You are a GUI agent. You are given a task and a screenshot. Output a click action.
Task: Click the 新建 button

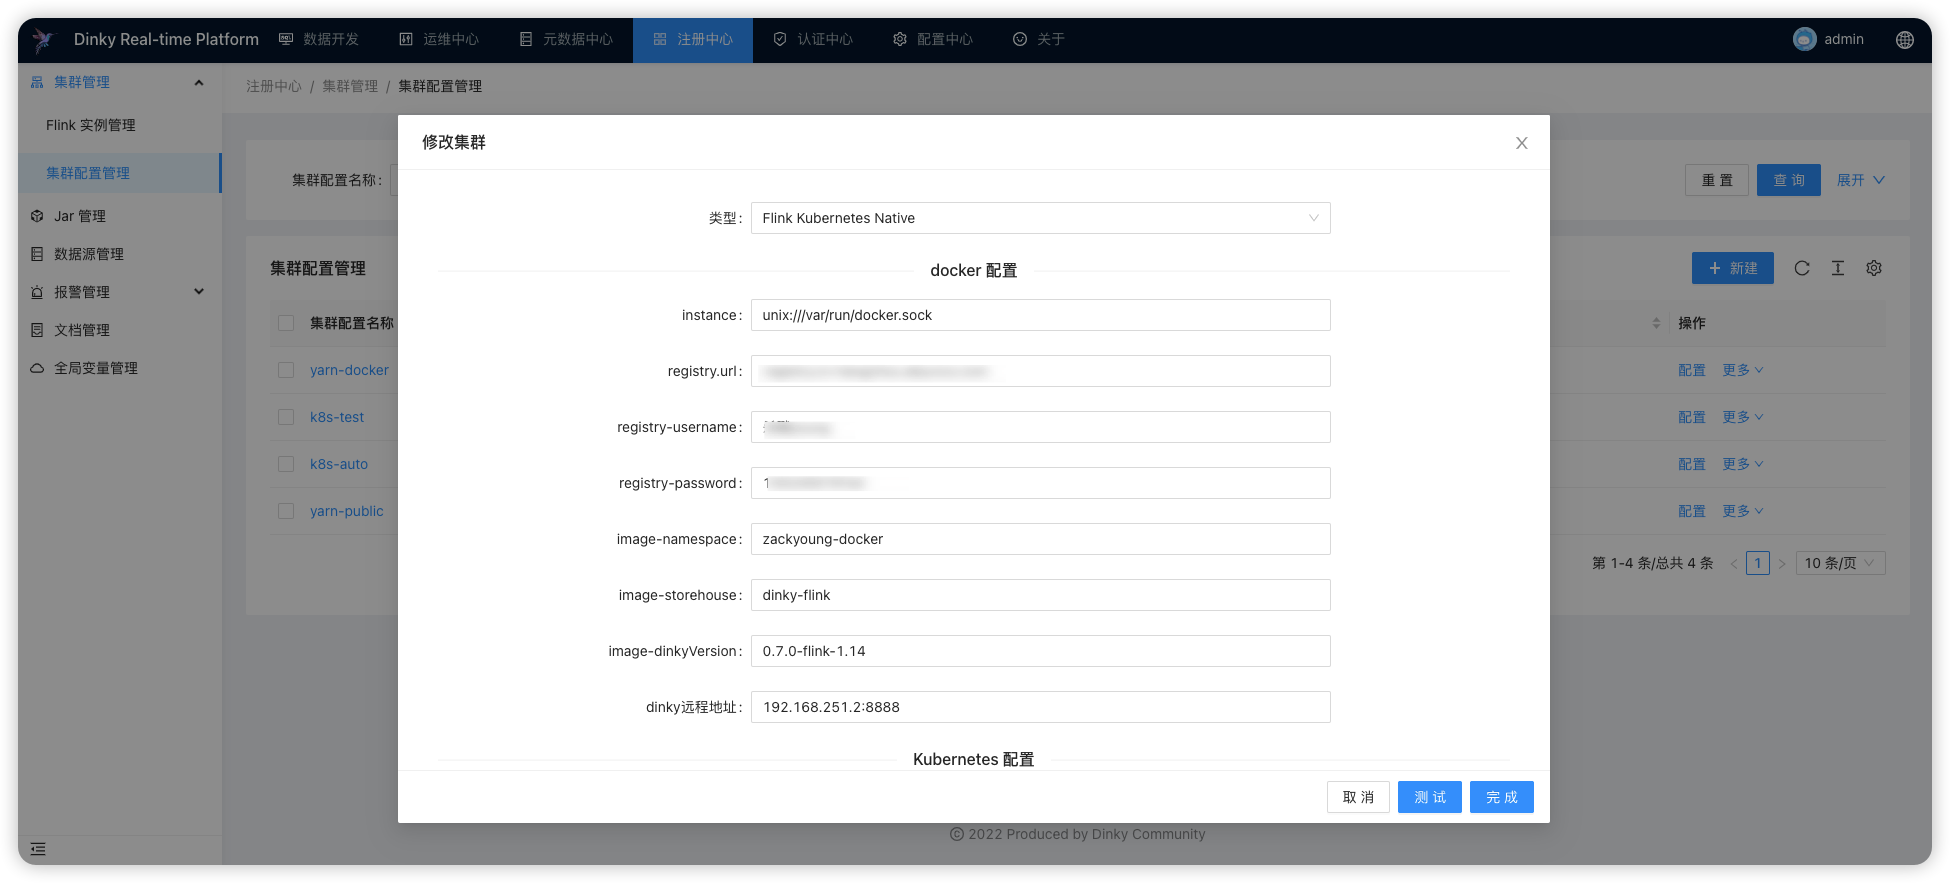(1733, 268)
